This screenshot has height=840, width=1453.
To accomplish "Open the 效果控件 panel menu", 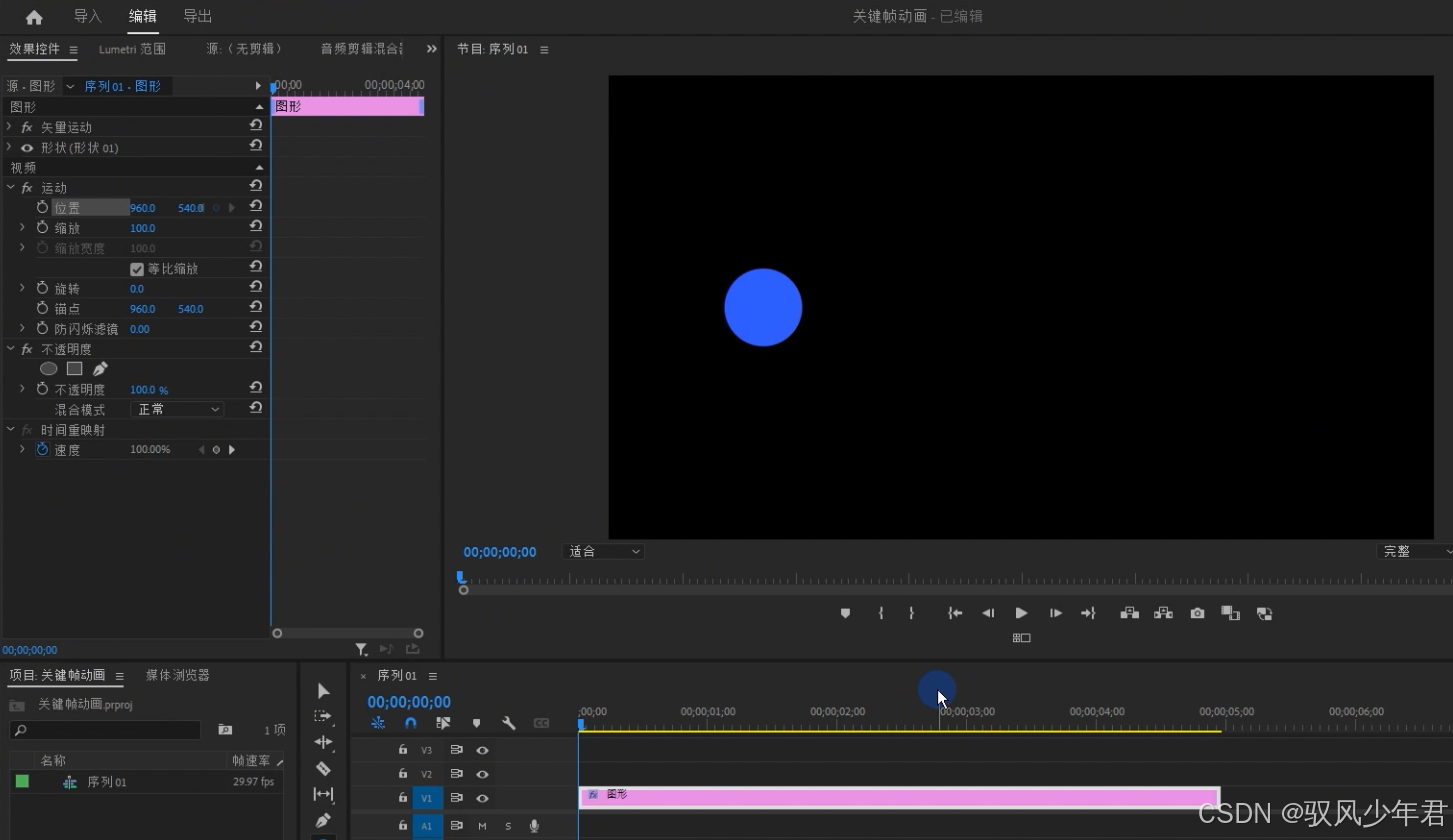I will click(x=73, y=50).
